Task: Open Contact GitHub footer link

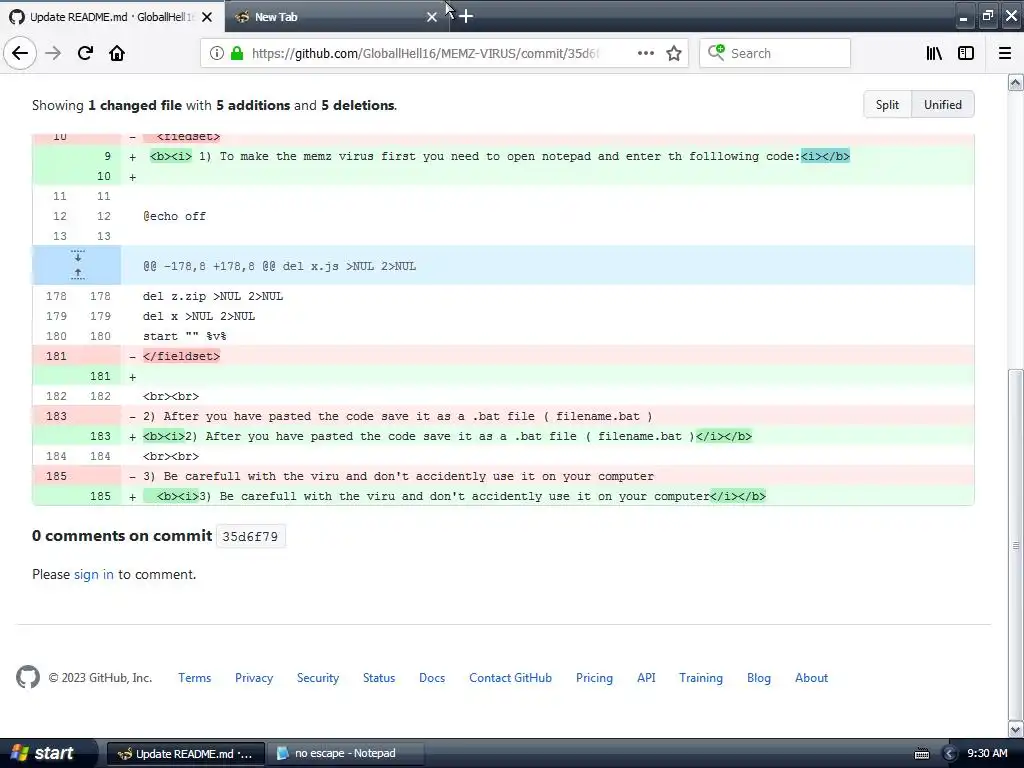Action: point(510,678)
